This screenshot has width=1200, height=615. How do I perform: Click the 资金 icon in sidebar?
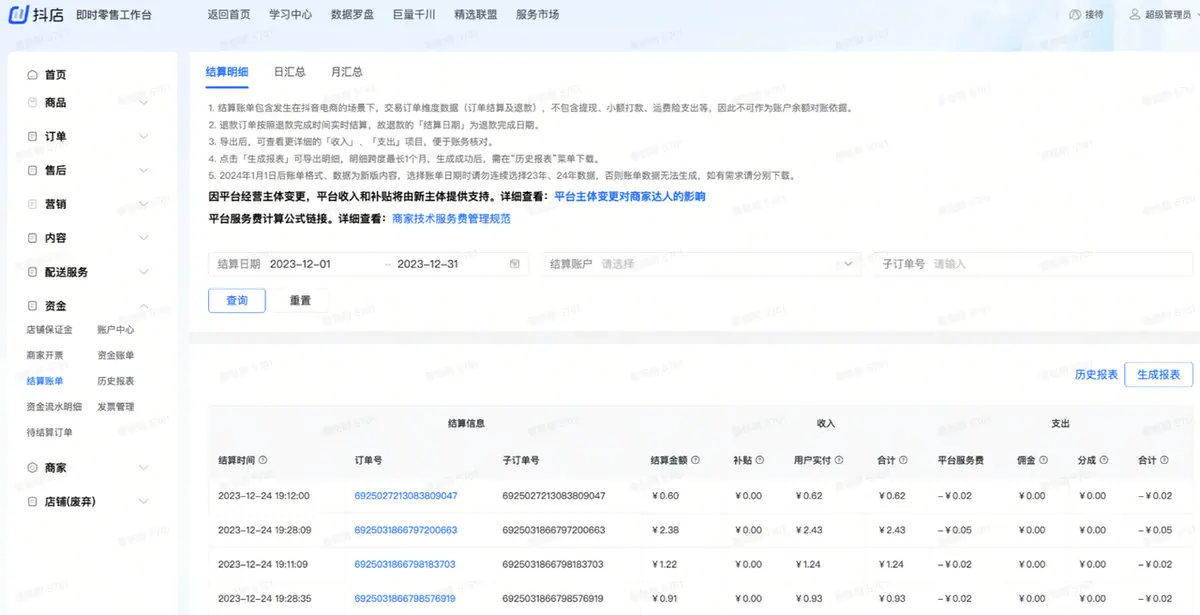pyautogui.click(x=33, y=306)
